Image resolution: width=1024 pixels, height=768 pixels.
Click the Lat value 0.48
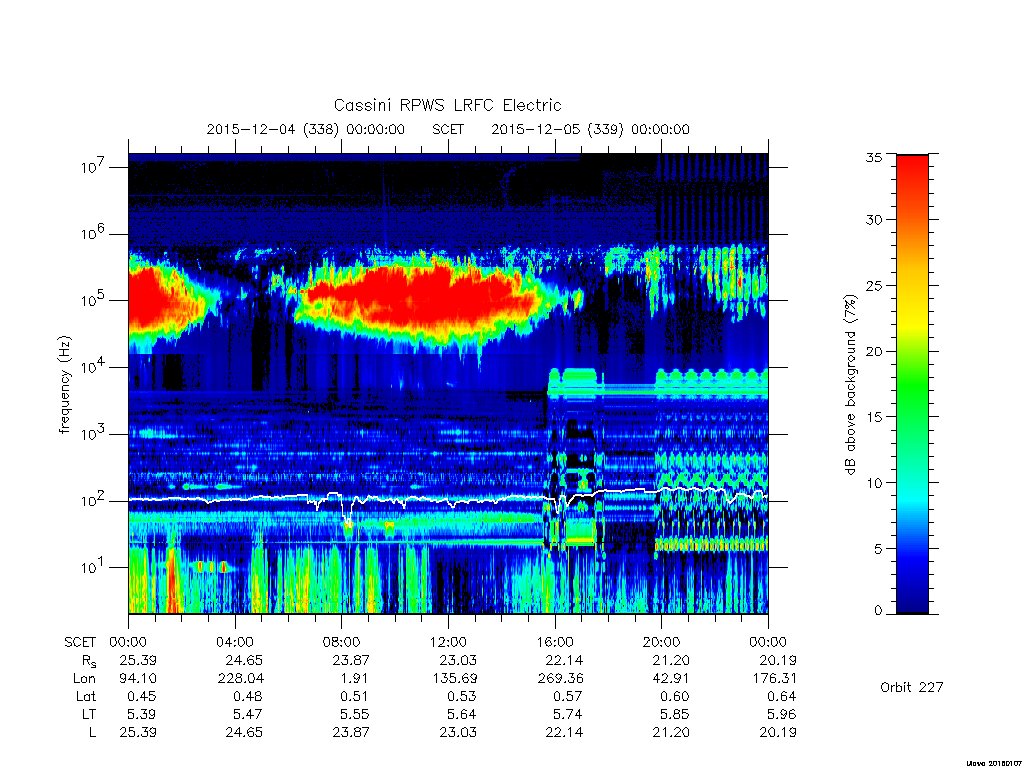click(248, 696)
